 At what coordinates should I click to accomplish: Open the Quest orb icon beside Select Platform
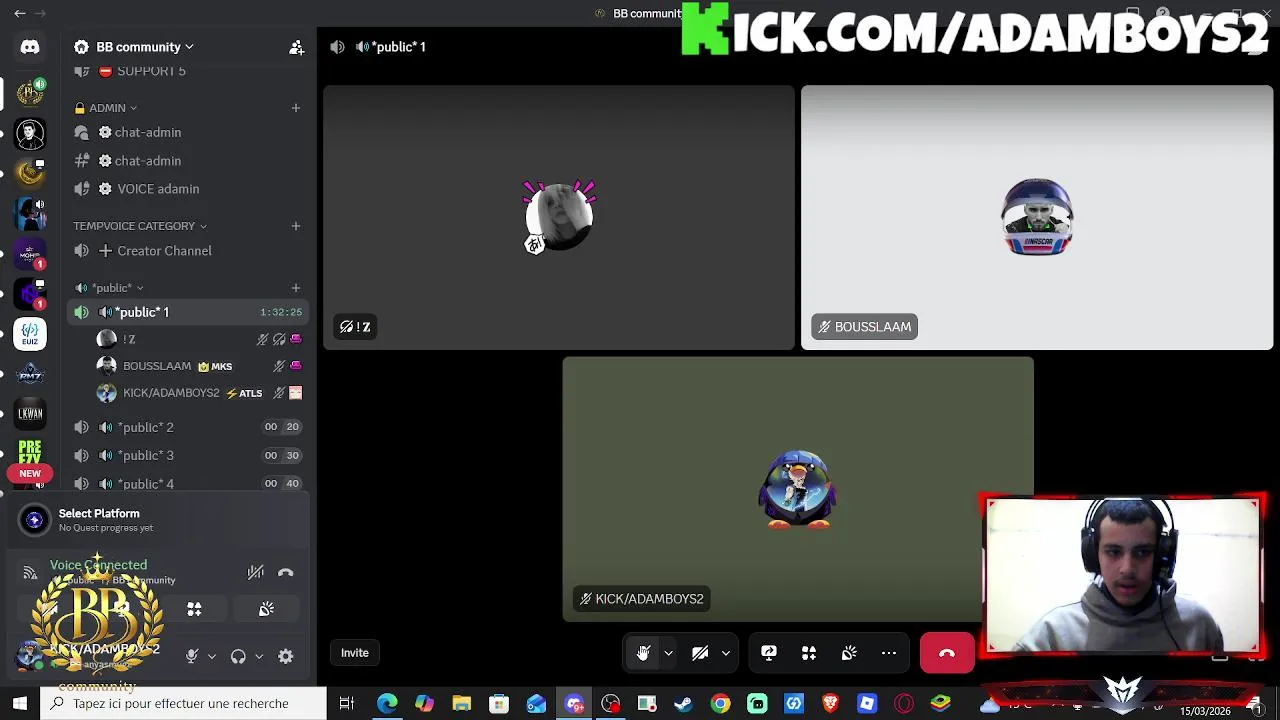(x=35, y=519)
